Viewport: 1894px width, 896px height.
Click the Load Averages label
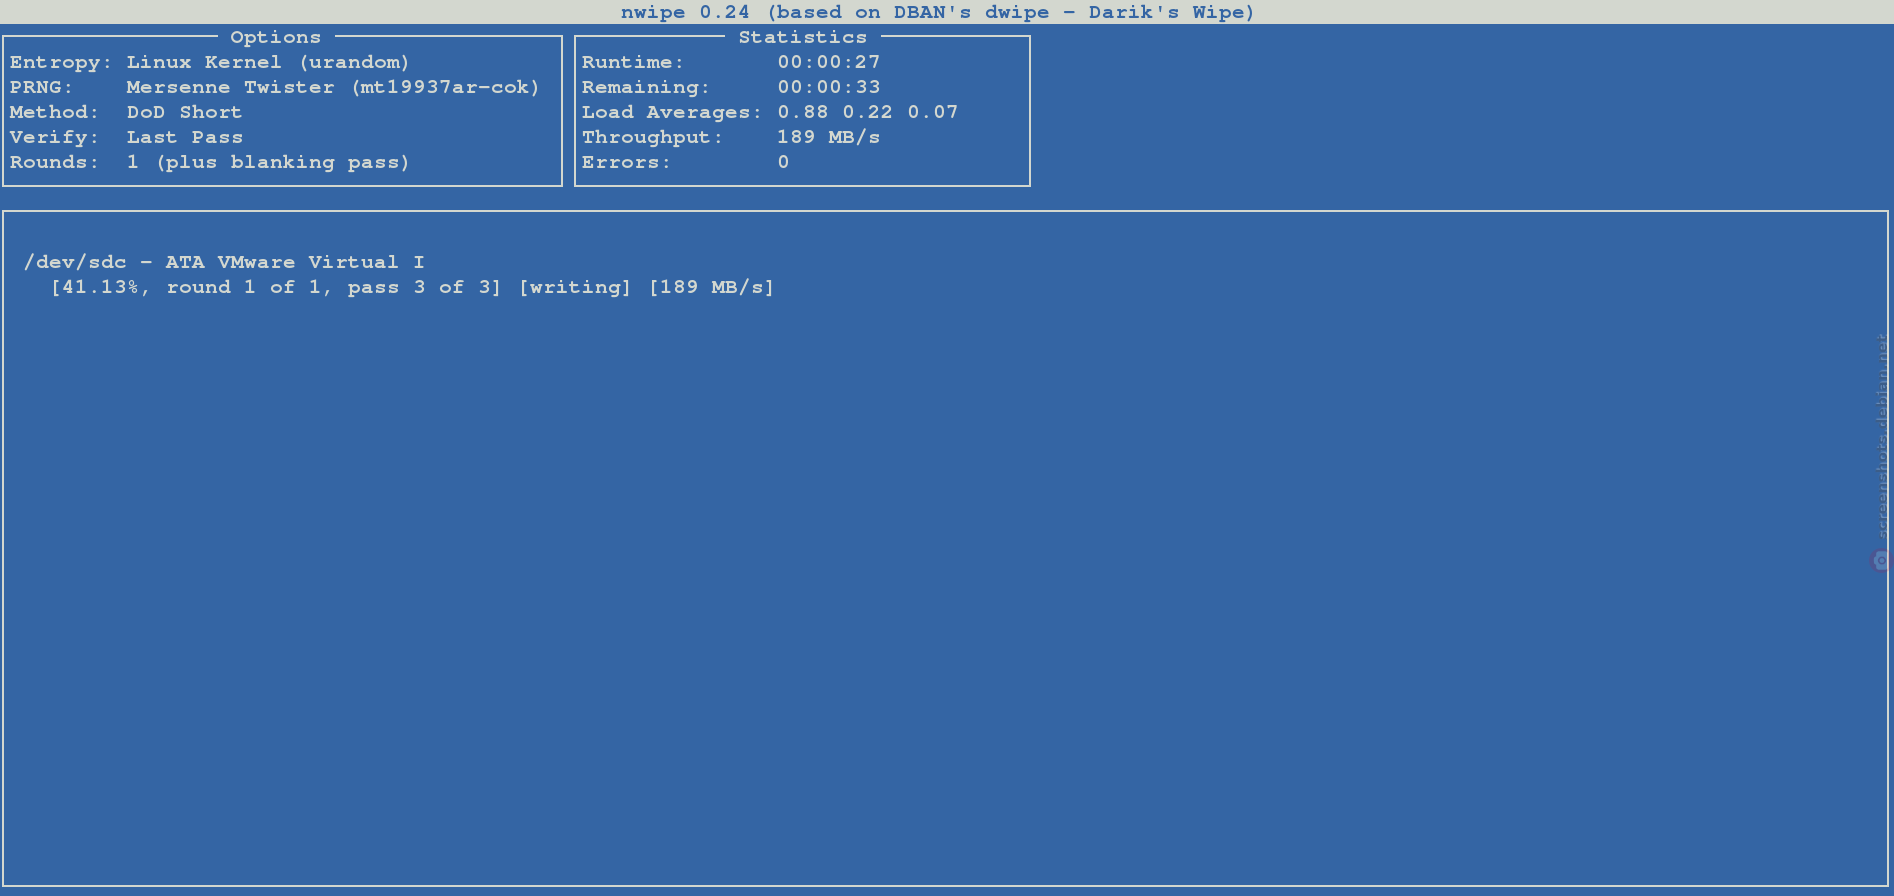coord(672,112)
